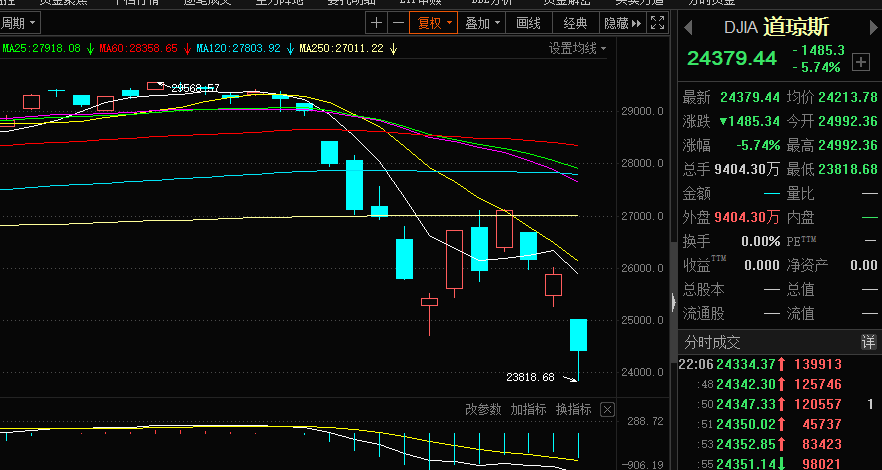Open the 复权 adjustment dropdown
The width and height of the screenshot is (882, 470).
435,22
